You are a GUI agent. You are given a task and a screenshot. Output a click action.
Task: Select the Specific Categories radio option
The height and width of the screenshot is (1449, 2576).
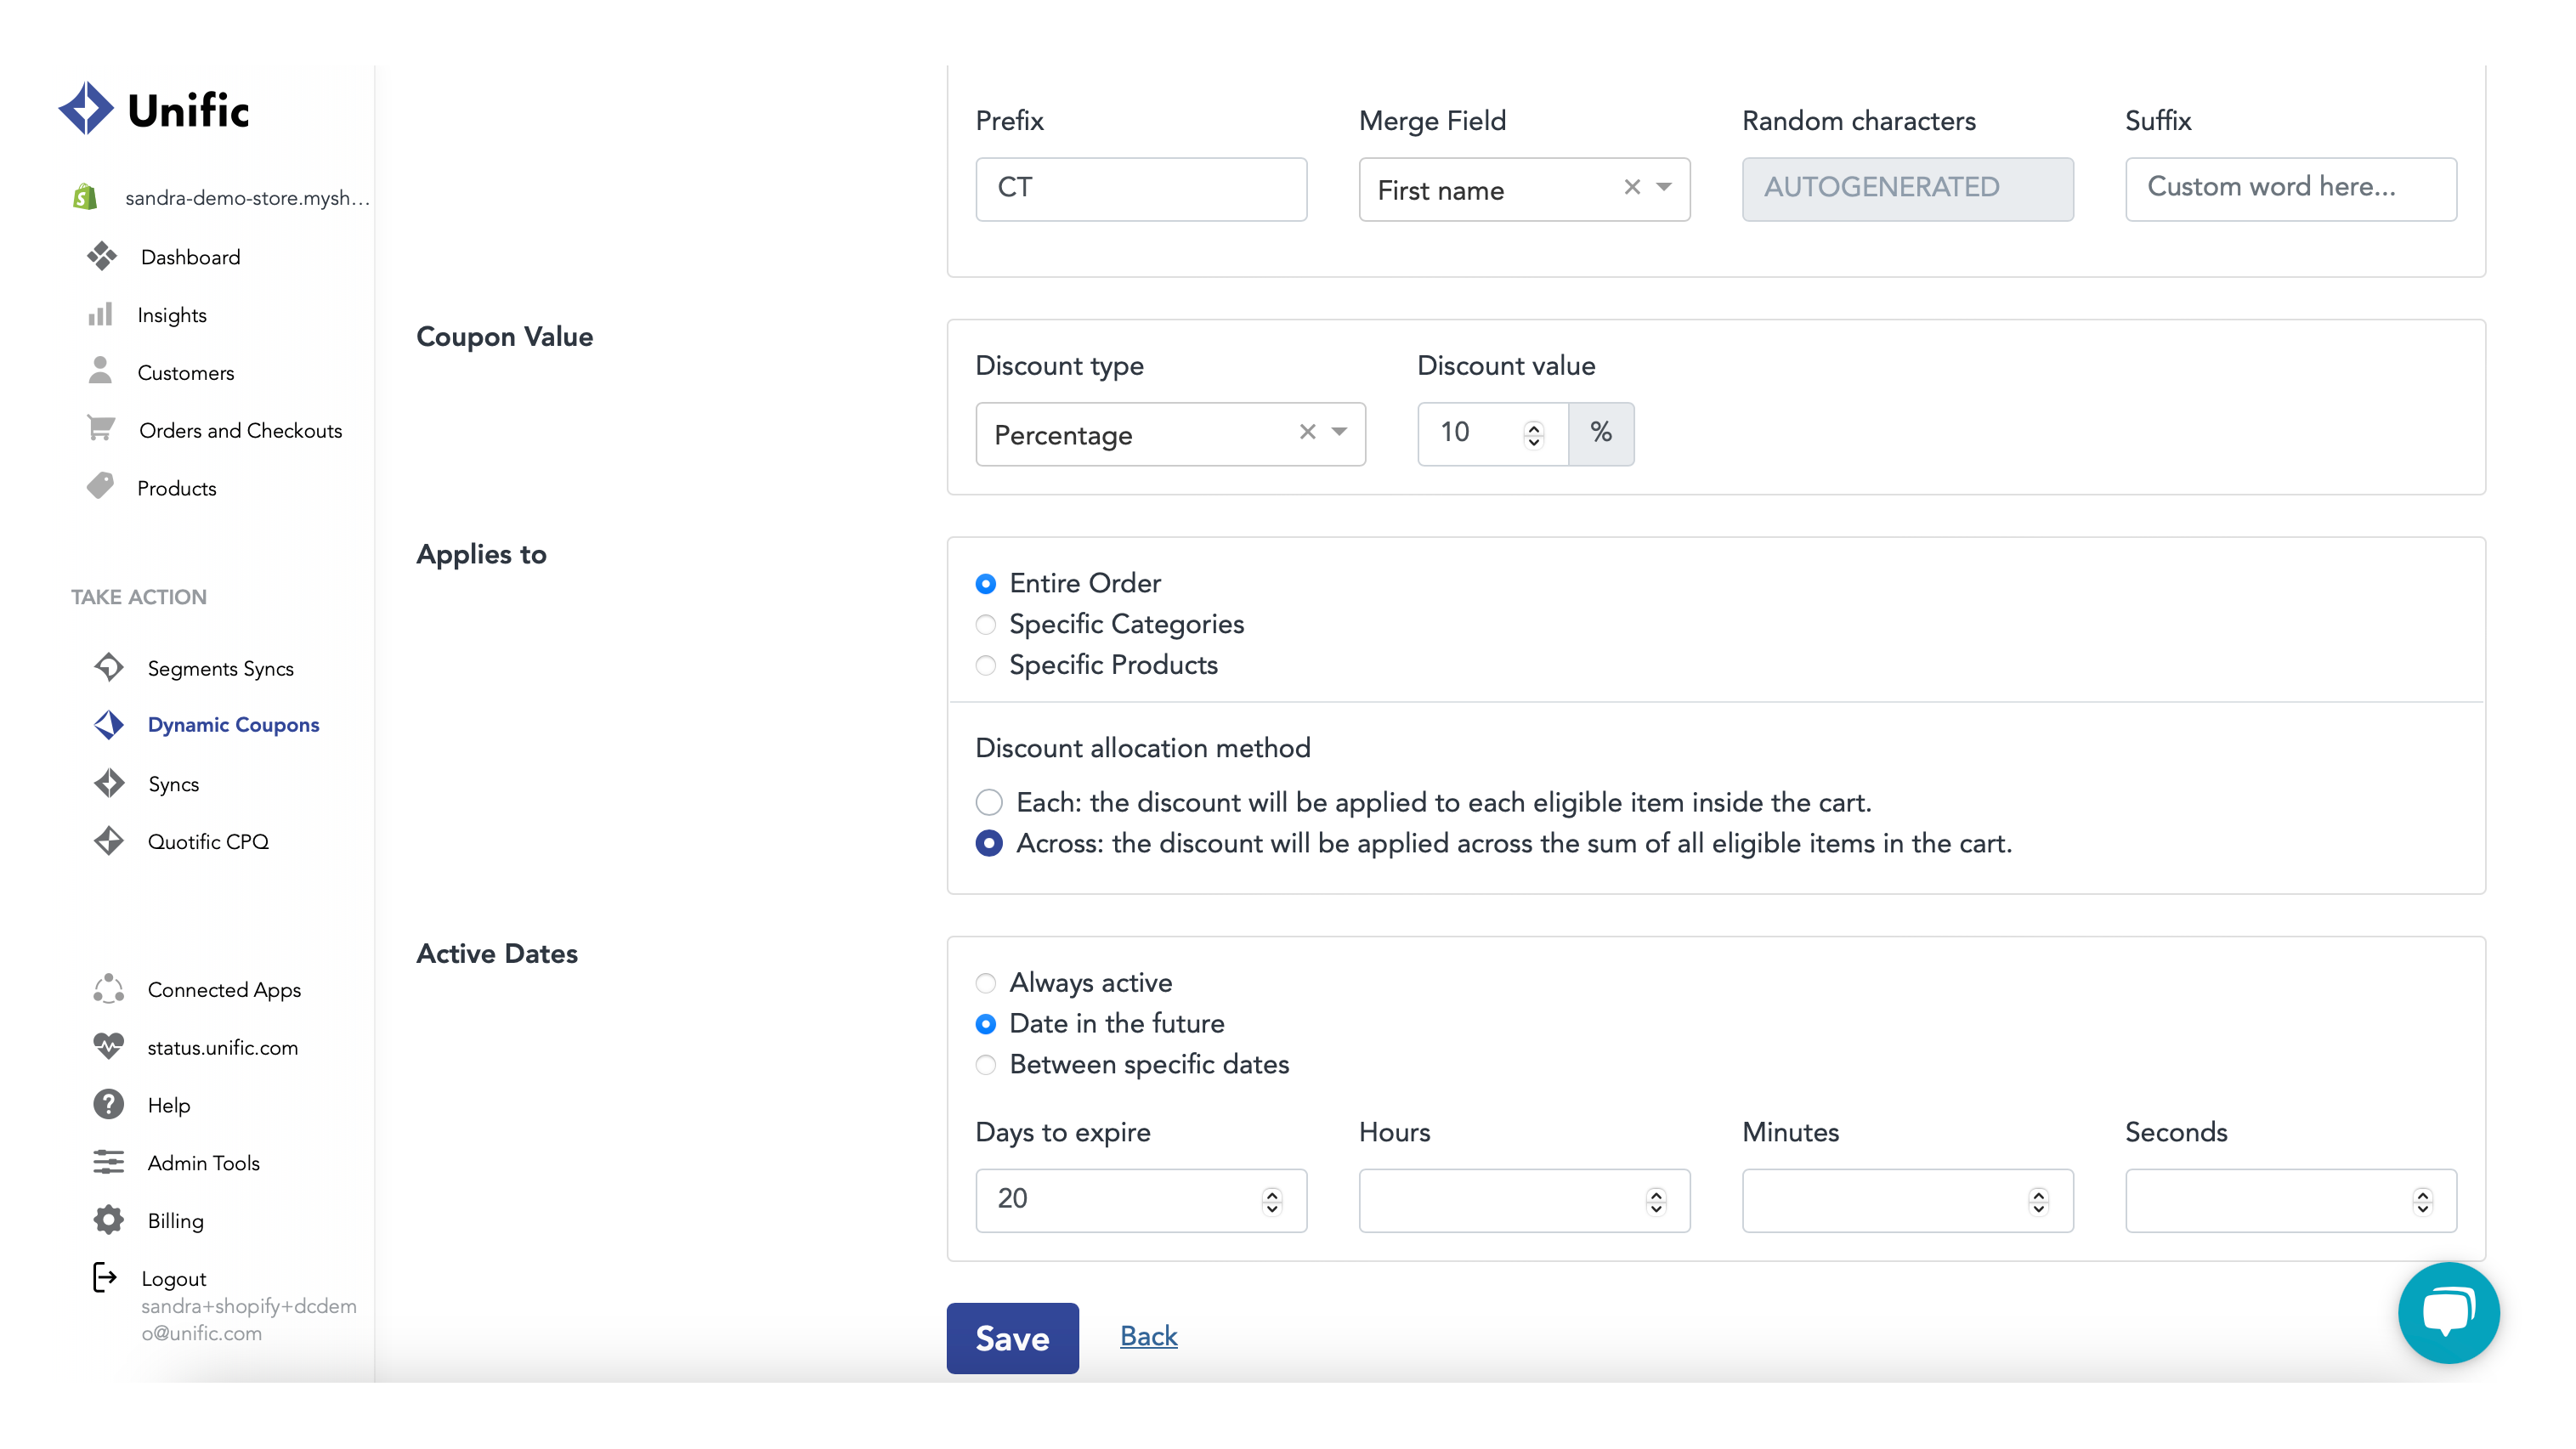(986, 625)
